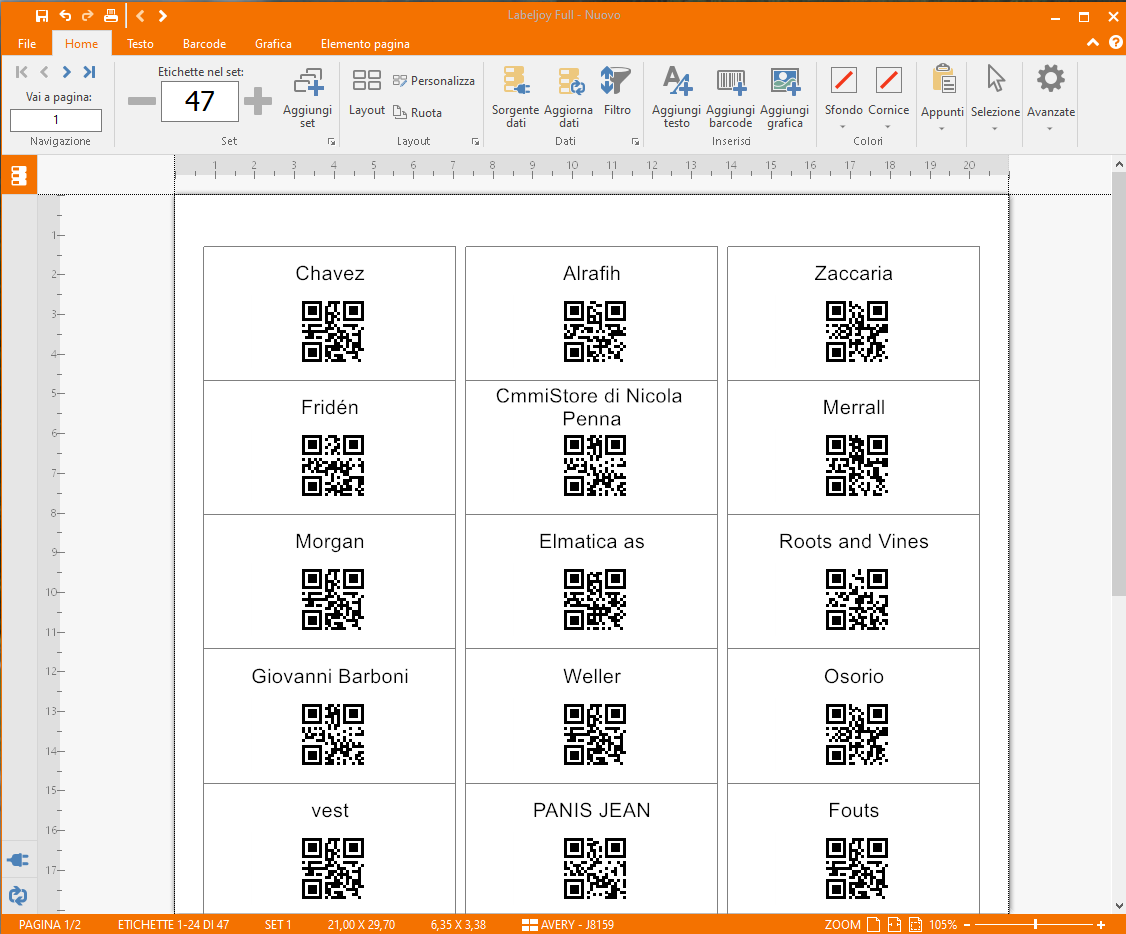
Task: Select the QR code on the Alrafih label
Action: [x=595, y=331]
